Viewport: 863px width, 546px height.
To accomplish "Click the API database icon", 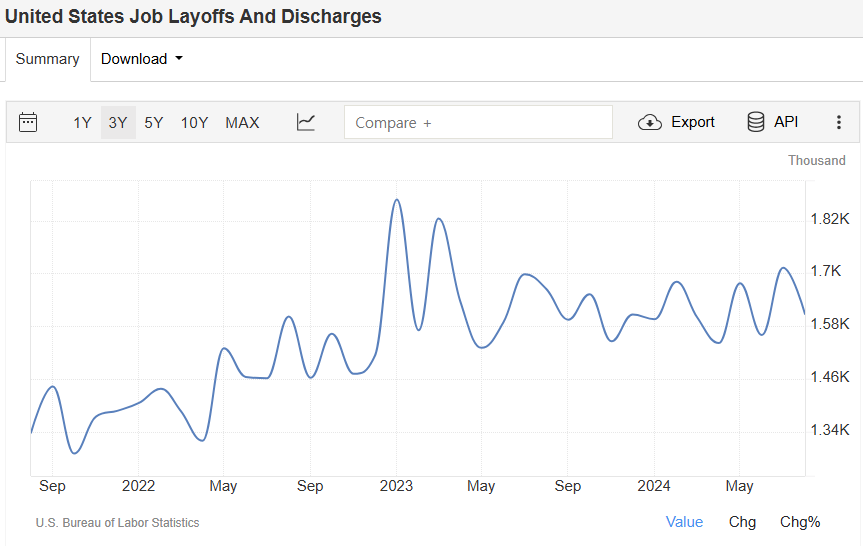I will click(756, 122).
